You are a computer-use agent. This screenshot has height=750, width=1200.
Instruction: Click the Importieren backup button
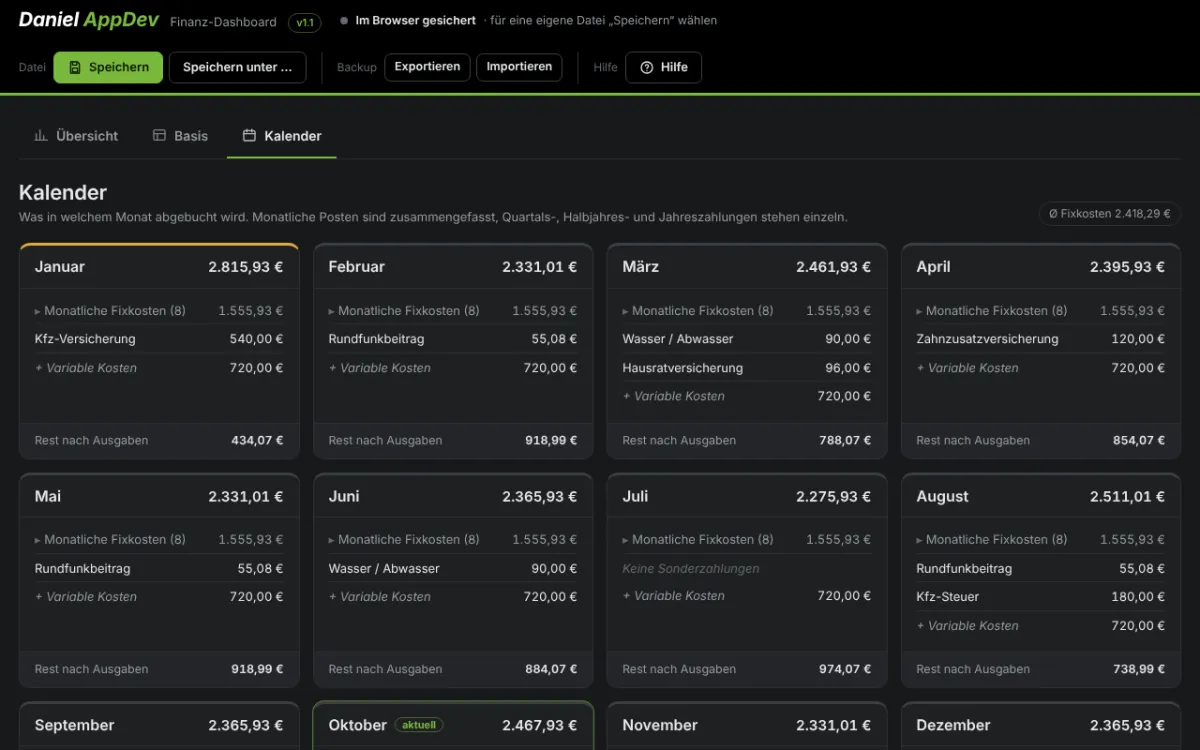519,67
